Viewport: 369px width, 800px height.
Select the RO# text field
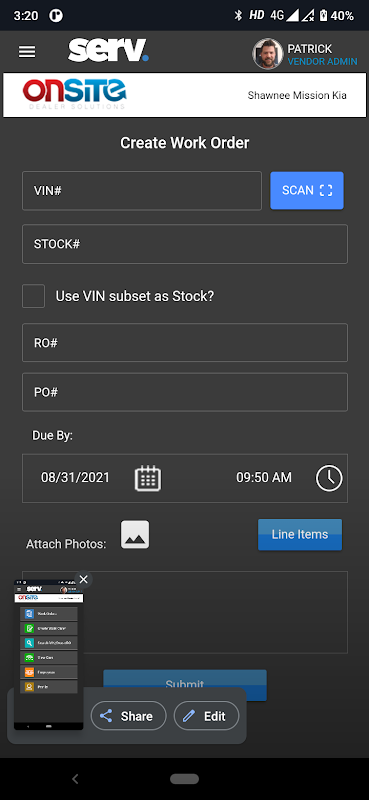pos(185,342)
